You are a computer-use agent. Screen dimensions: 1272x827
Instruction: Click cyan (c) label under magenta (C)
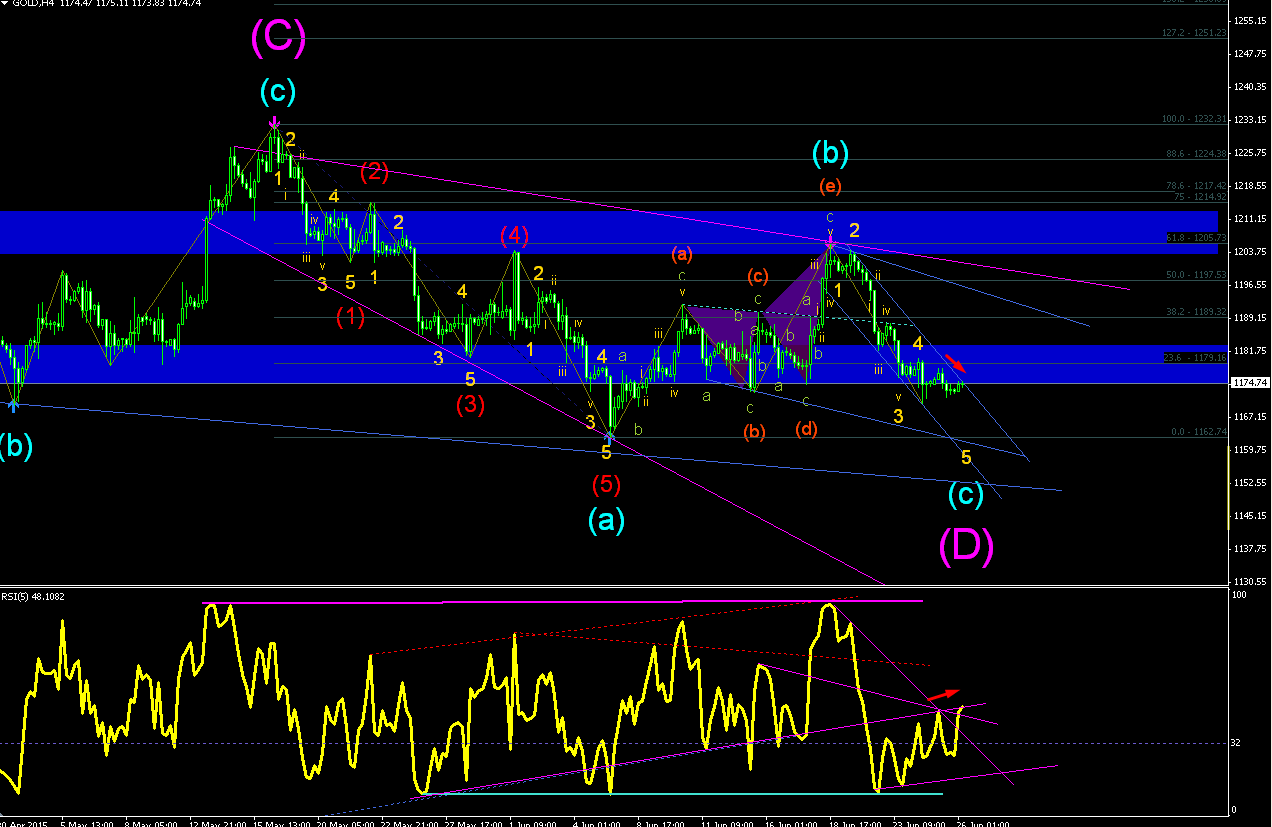tap(278, 92)
